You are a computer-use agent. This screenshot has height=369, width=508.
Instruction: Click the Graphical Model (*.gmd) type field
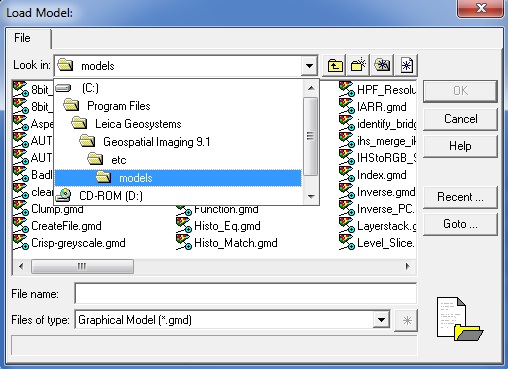pyautogui.click(x=225, y=320)
